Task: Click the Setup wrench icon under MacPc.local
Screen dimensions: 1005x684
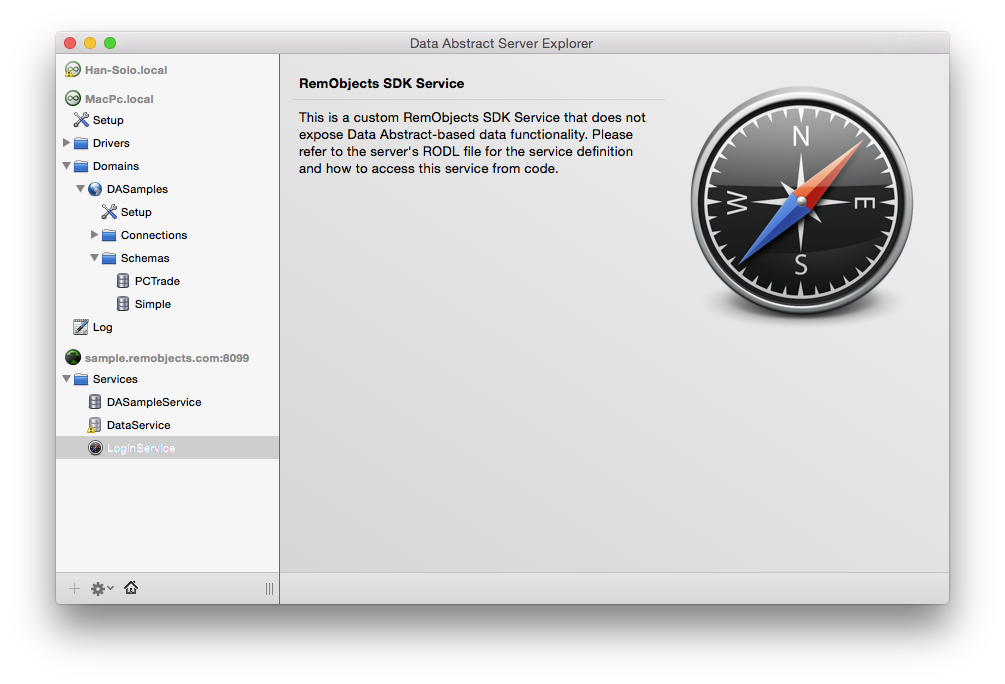Action: coord(81,120)
